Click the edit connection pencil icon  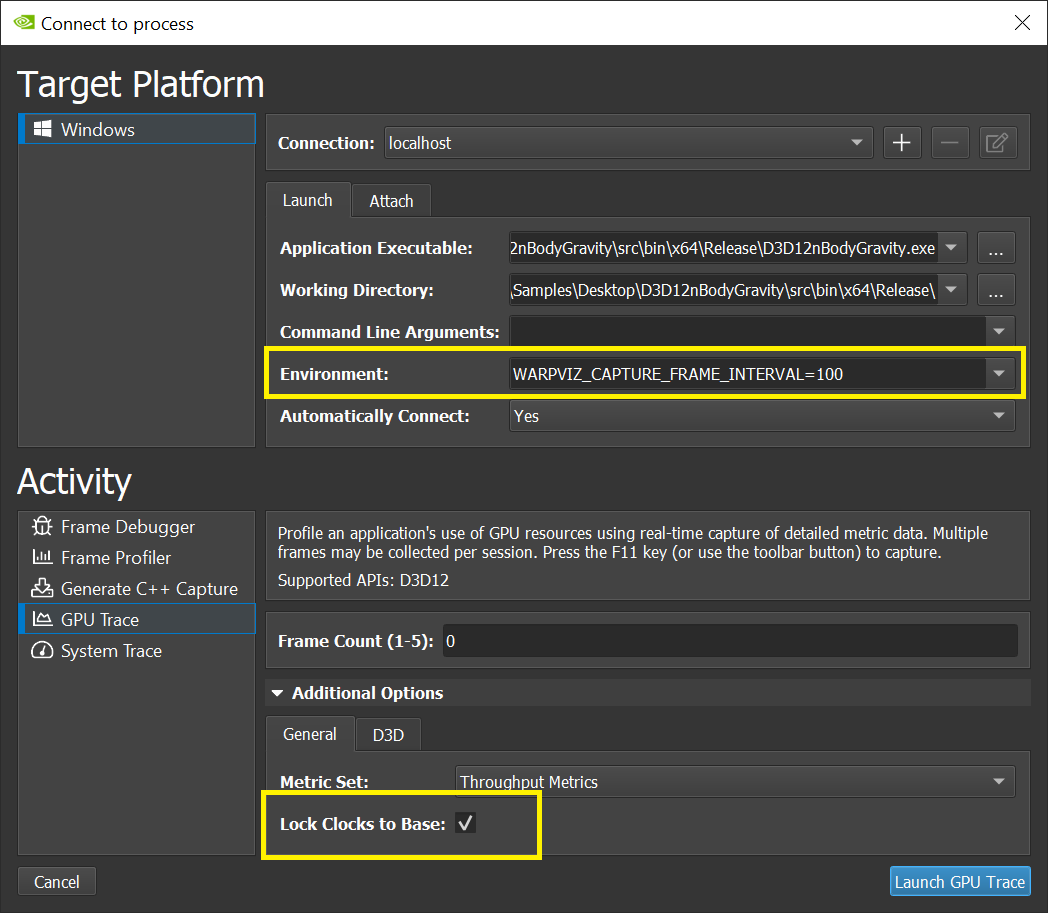pos(997,143)
